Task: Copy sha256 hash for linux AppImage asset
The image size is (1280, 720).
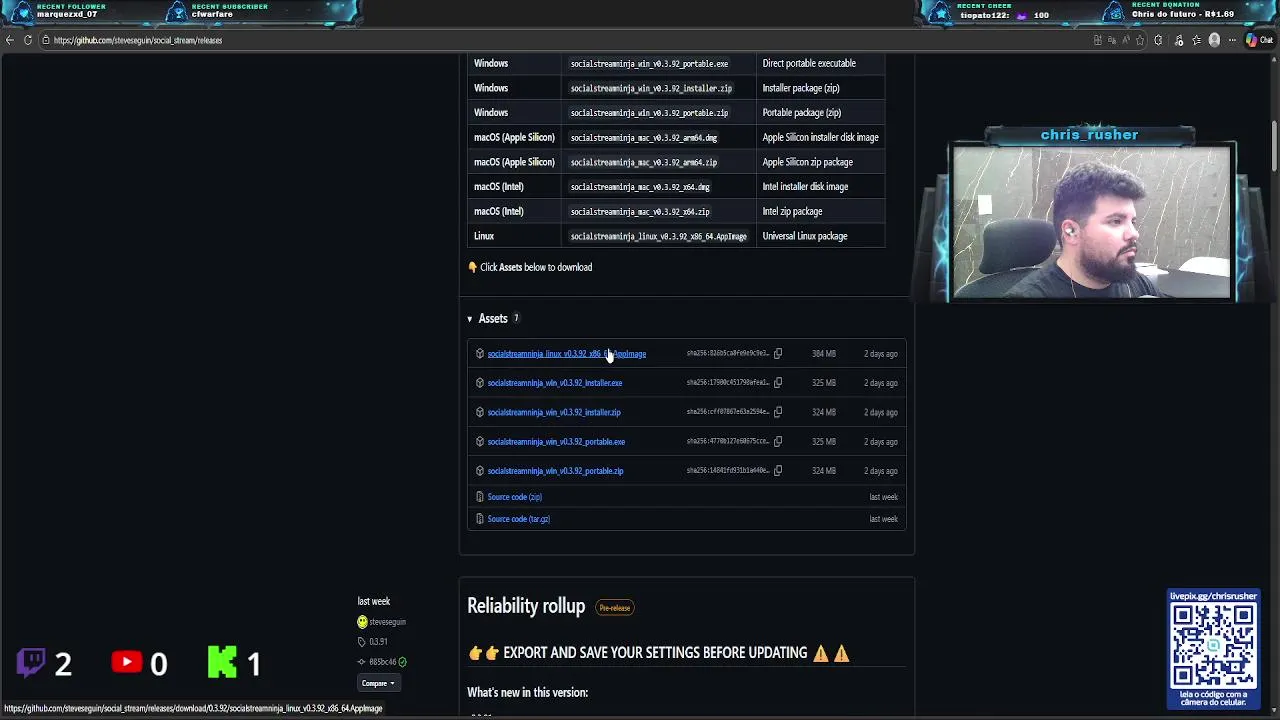Action: click(x=778, y=354)
